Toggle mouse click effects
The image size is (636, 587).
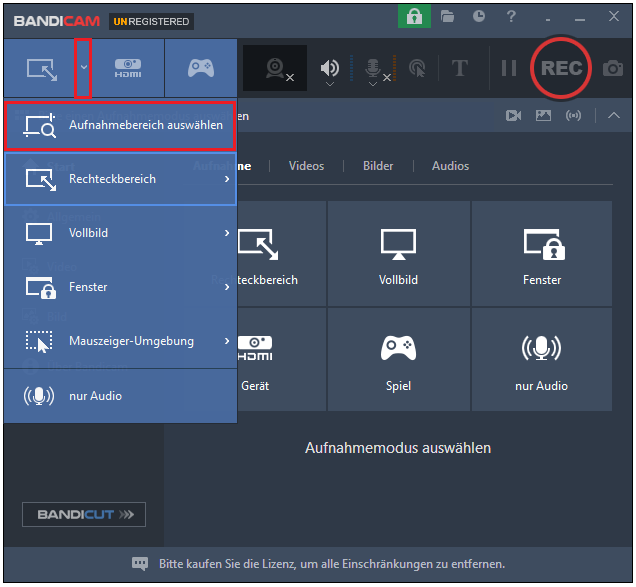click(x=417, y=68)
